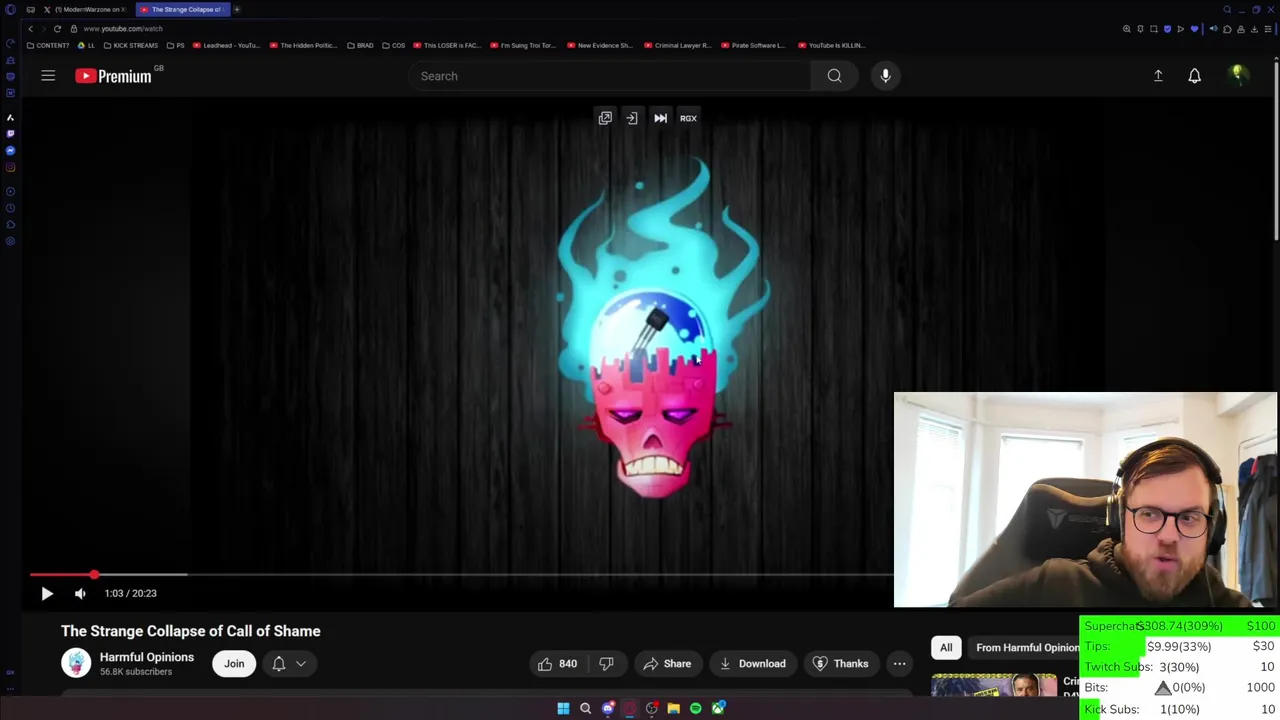Toggle channel notification bell

click(x=279, y=663)
